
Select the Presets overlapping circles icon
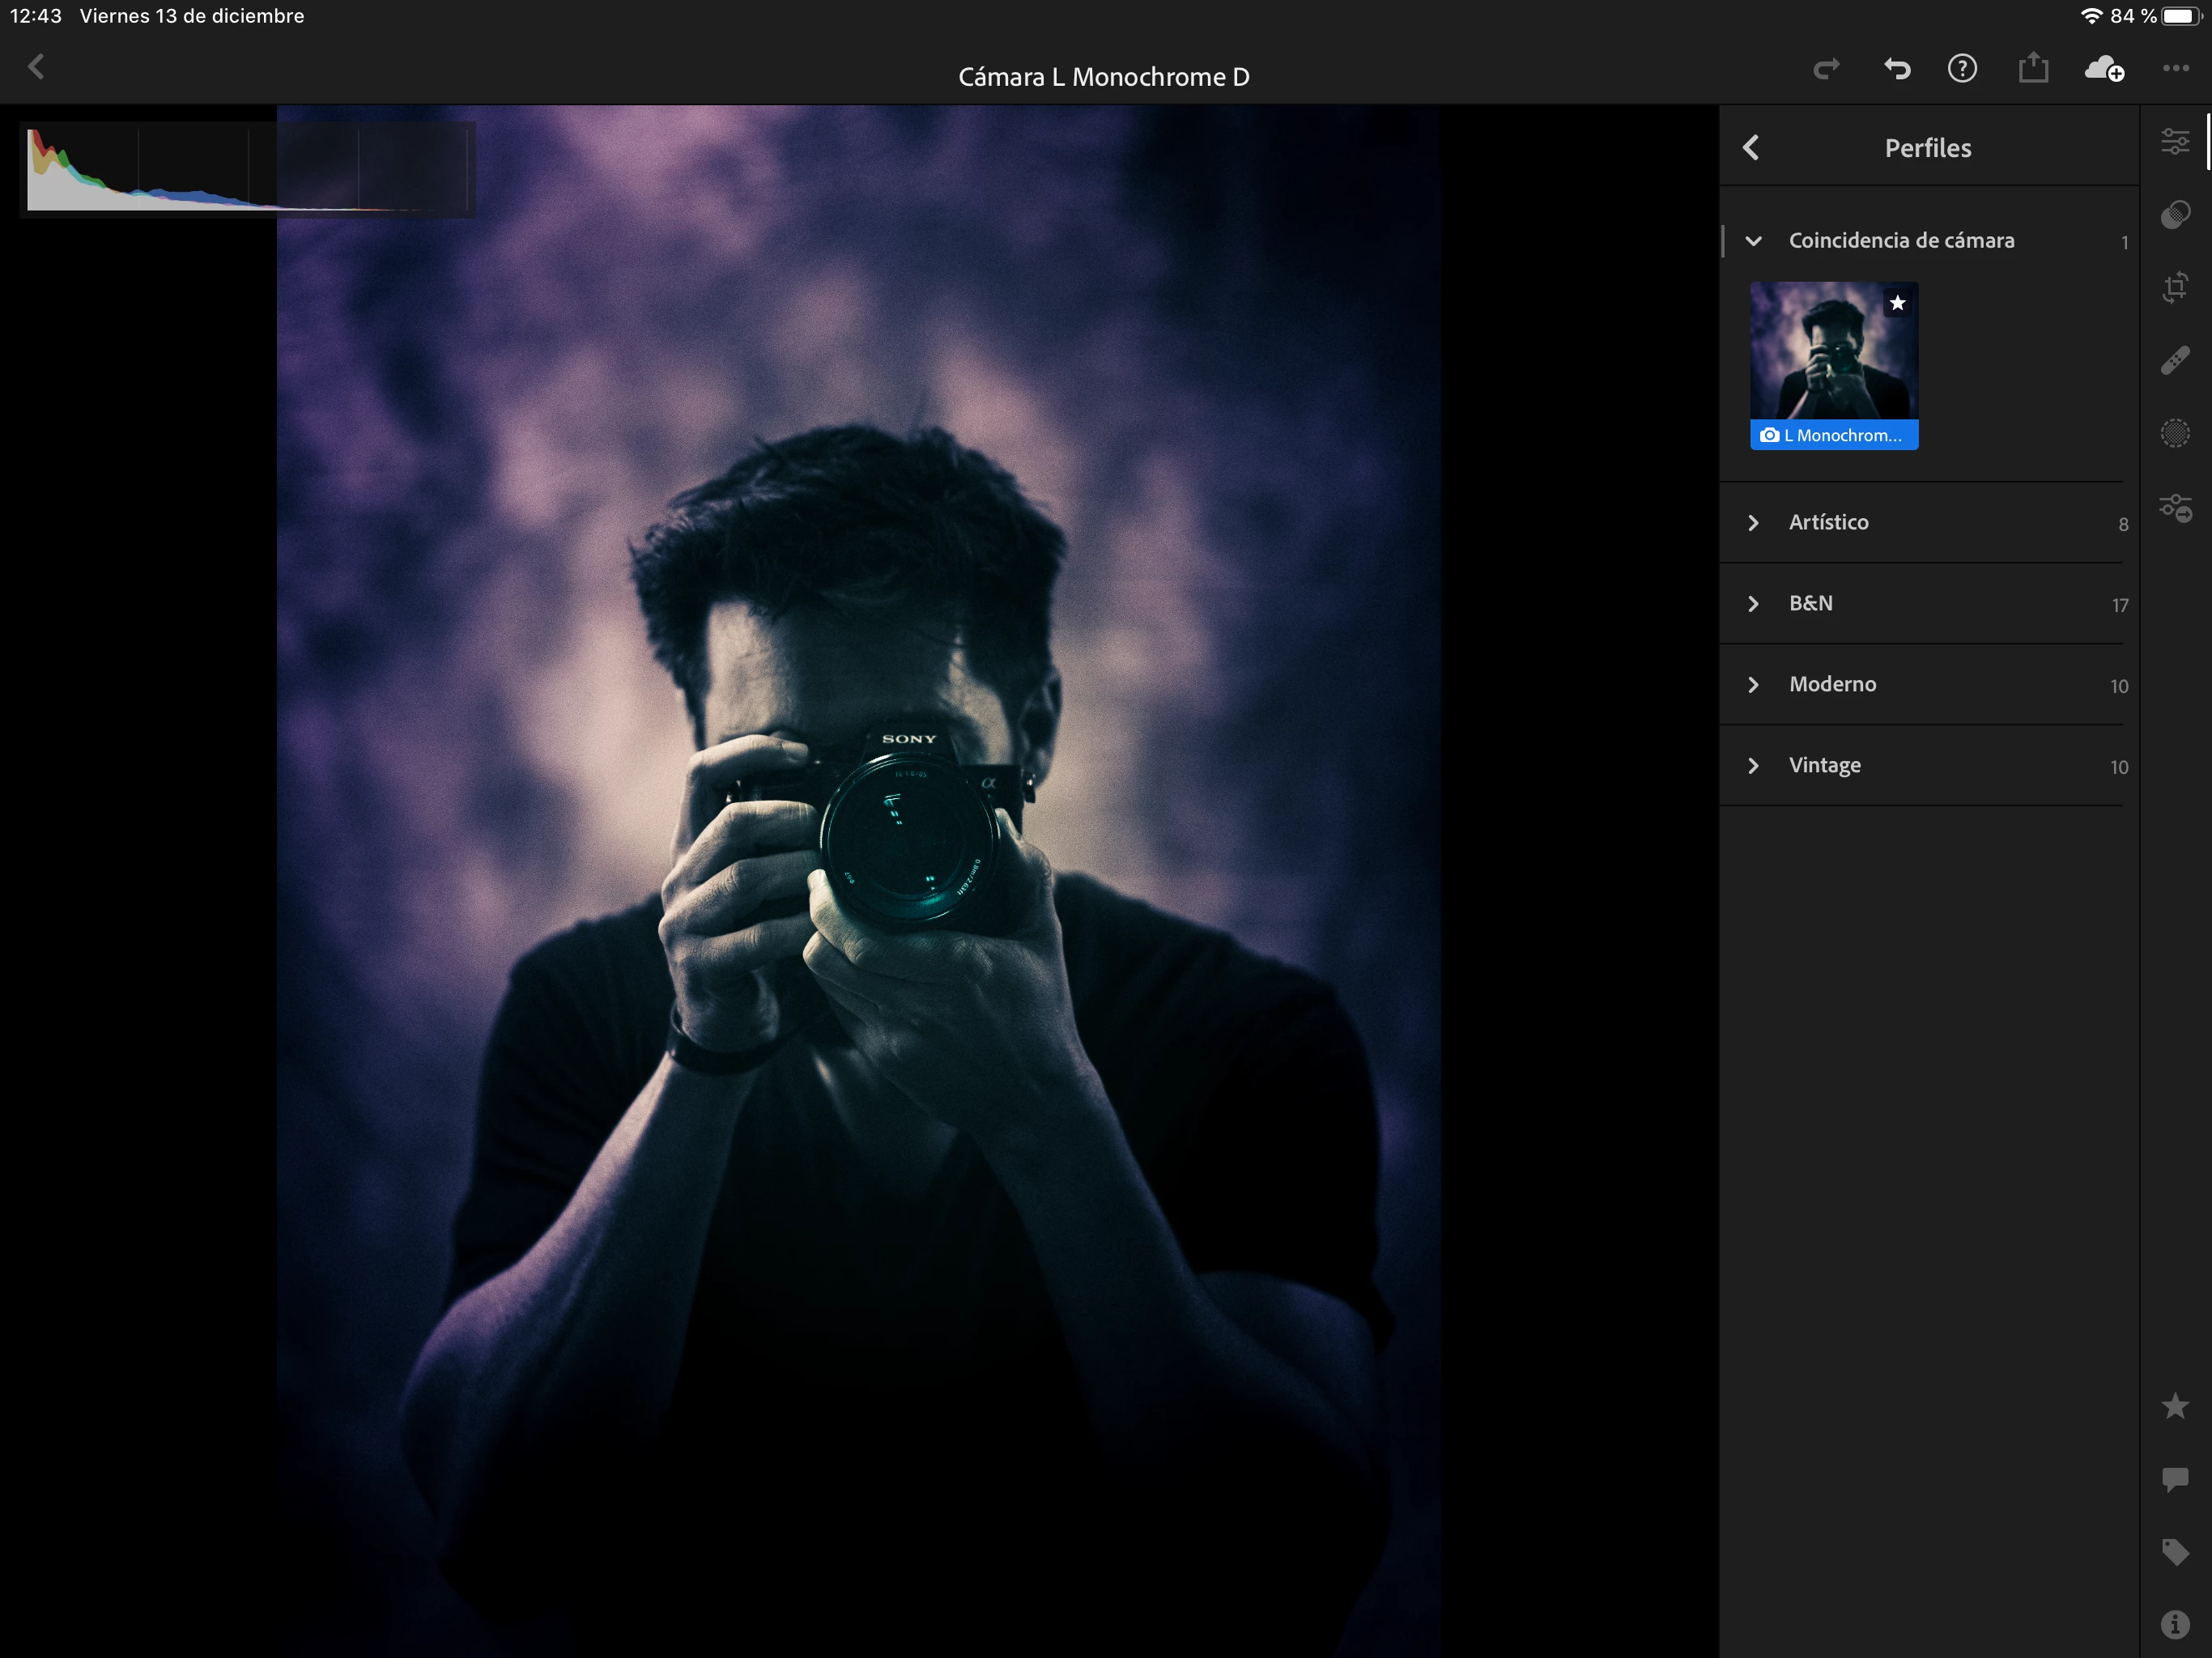pyautogui.click(x=2175, y=215)
